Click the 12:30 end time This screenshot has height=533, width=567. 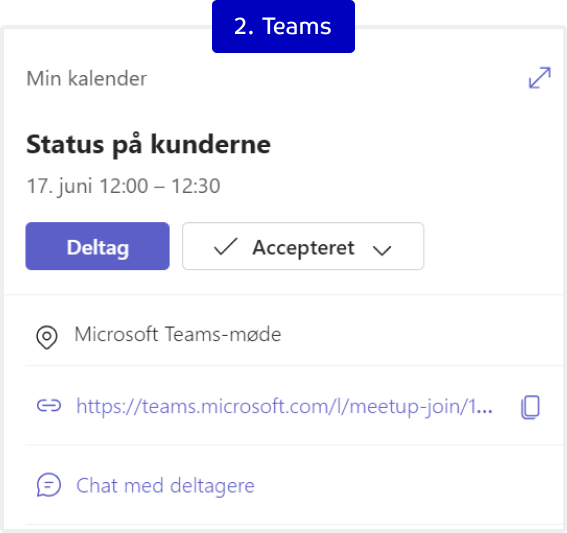[196, 186]
